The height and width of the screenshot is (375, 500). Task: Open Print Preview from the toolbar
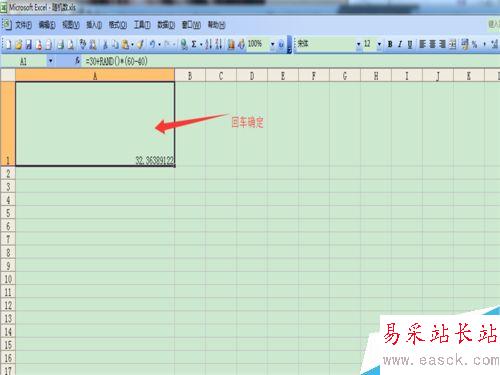click(x=70, y=44)
